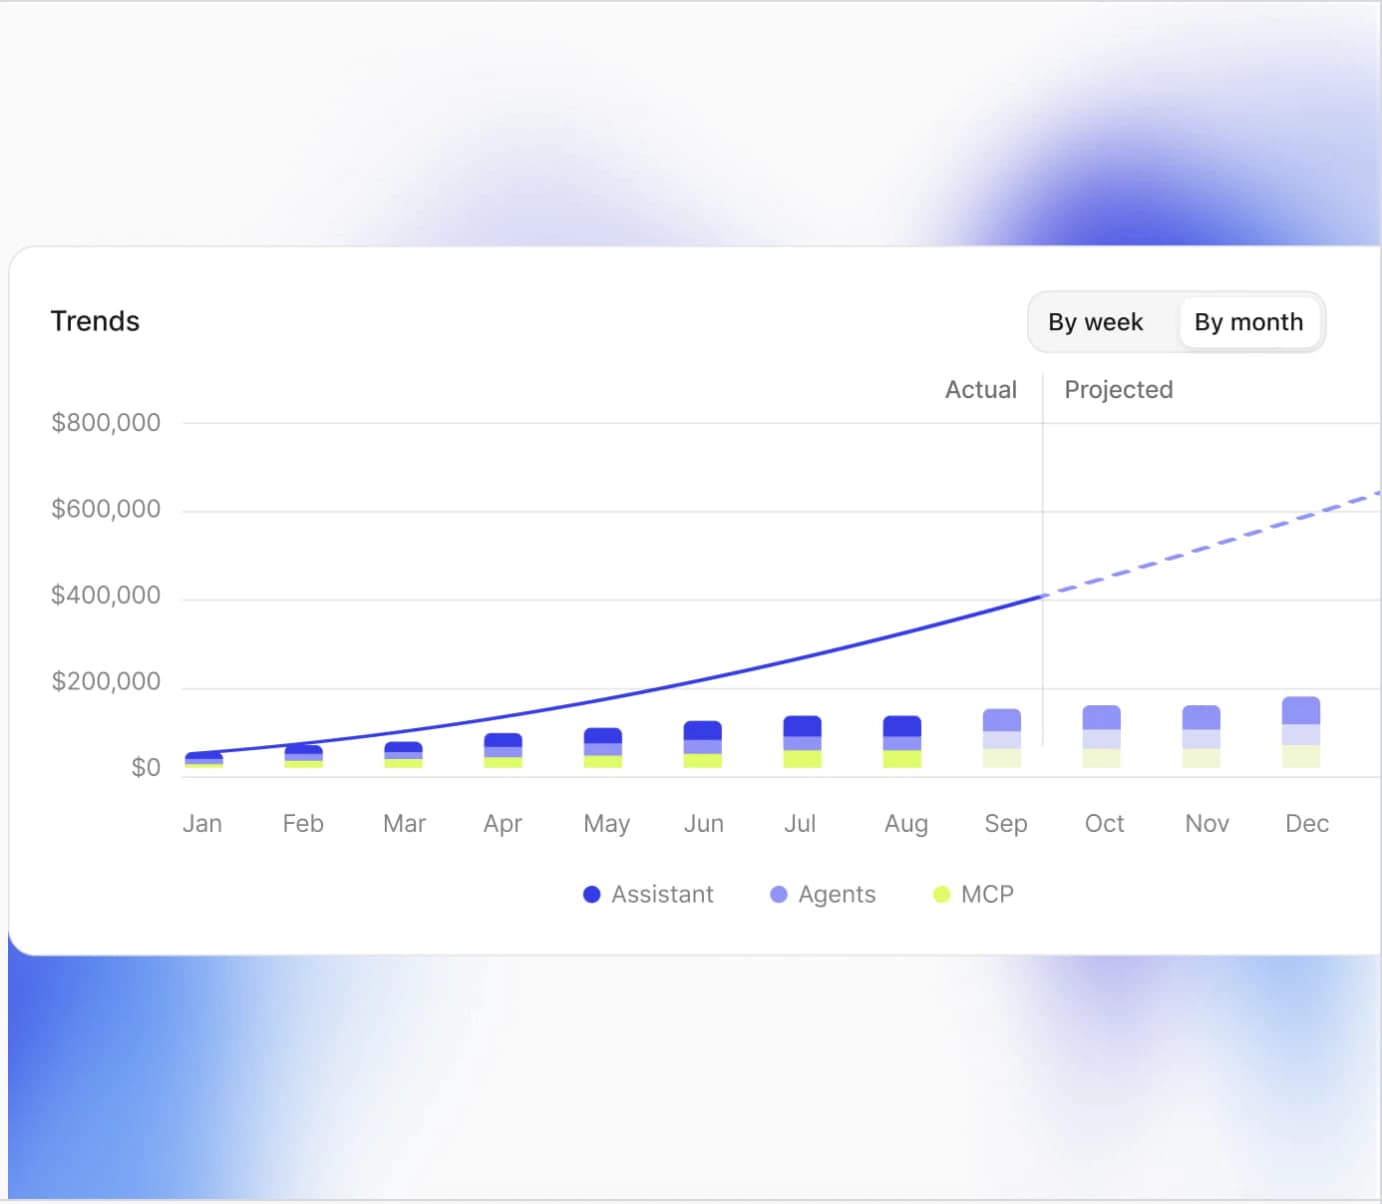
Task: Click the $800,000 axis label
Action: click(x=106, y=422)
